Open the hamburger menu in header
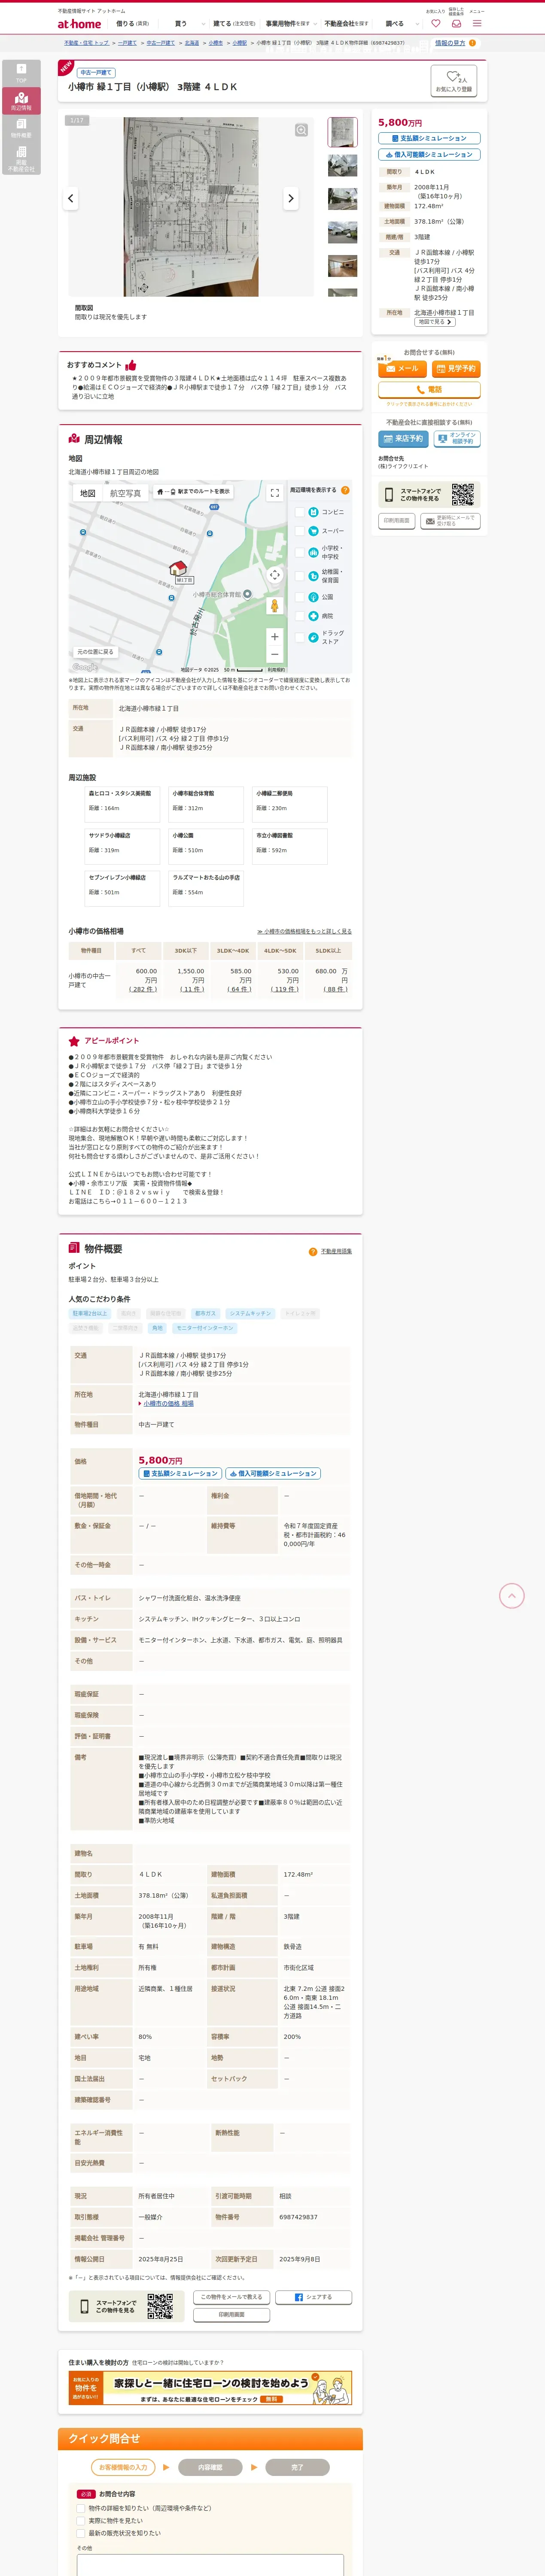545x2576 pixels. [477, 23]
